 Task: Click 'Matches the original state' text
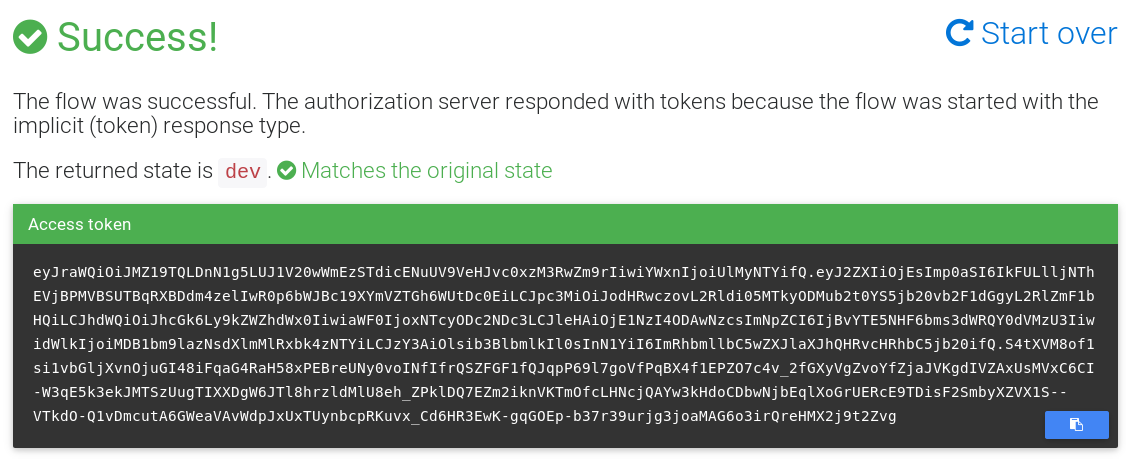[426, 171]
